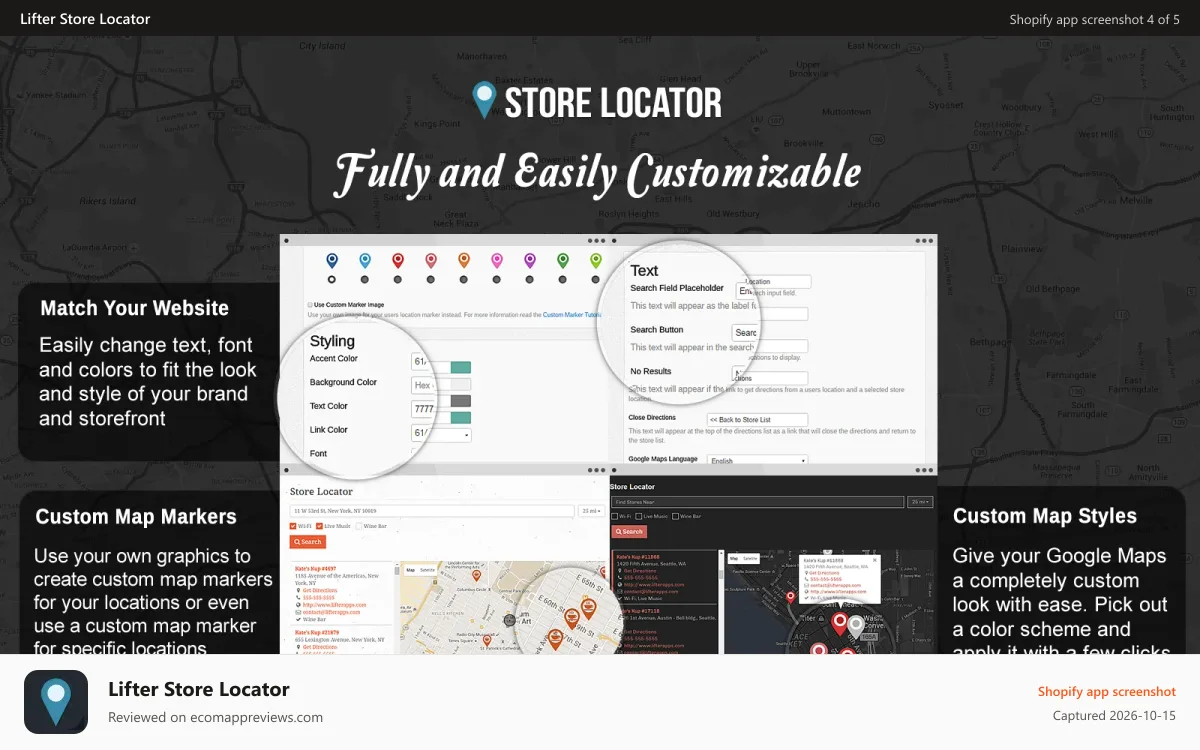Click the Back to Store List text field
Viewport: 1200px width, 750px height.
tap(757, 419)
